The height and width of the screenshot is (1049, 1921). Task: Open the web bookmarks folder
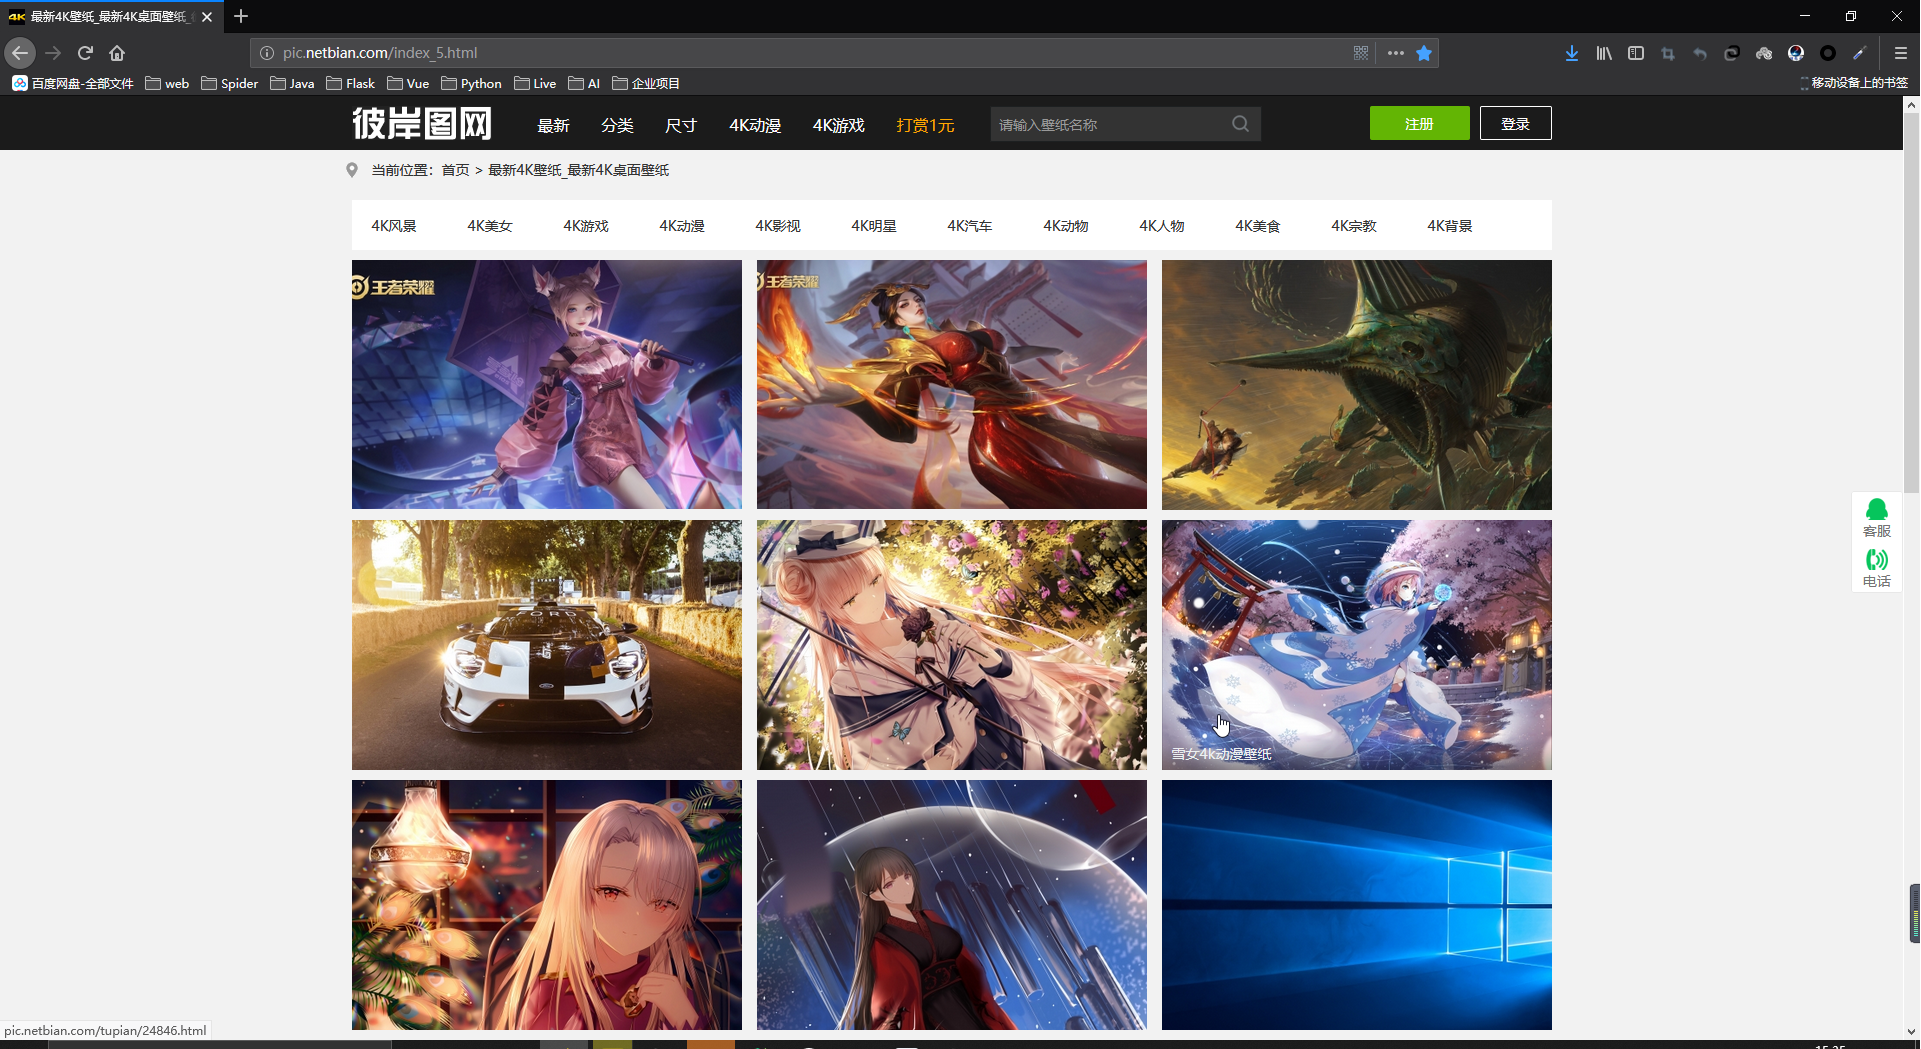tap(167, 83)
